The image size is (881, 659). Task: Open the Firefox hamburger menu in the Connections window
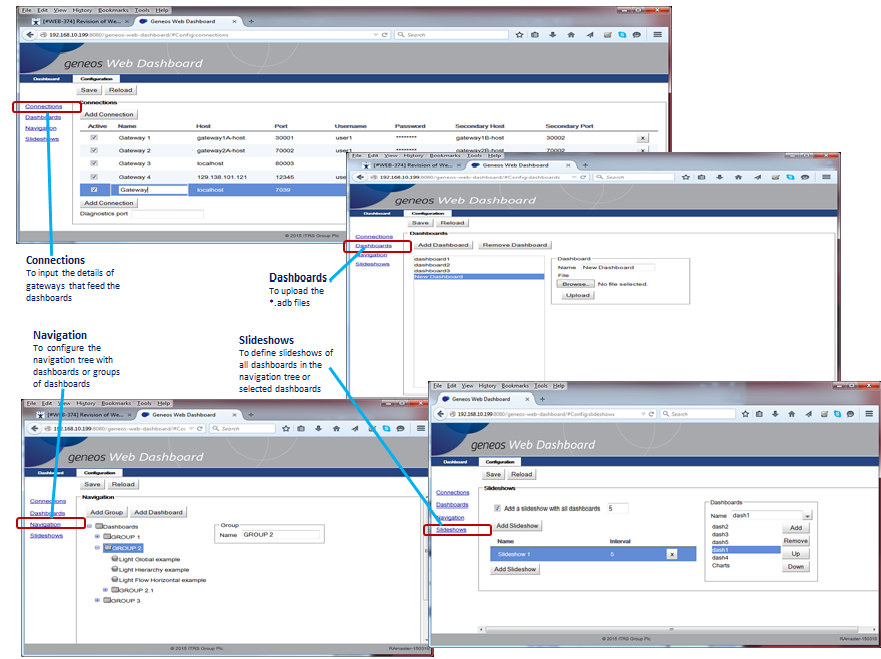click(x=658, y=34)
